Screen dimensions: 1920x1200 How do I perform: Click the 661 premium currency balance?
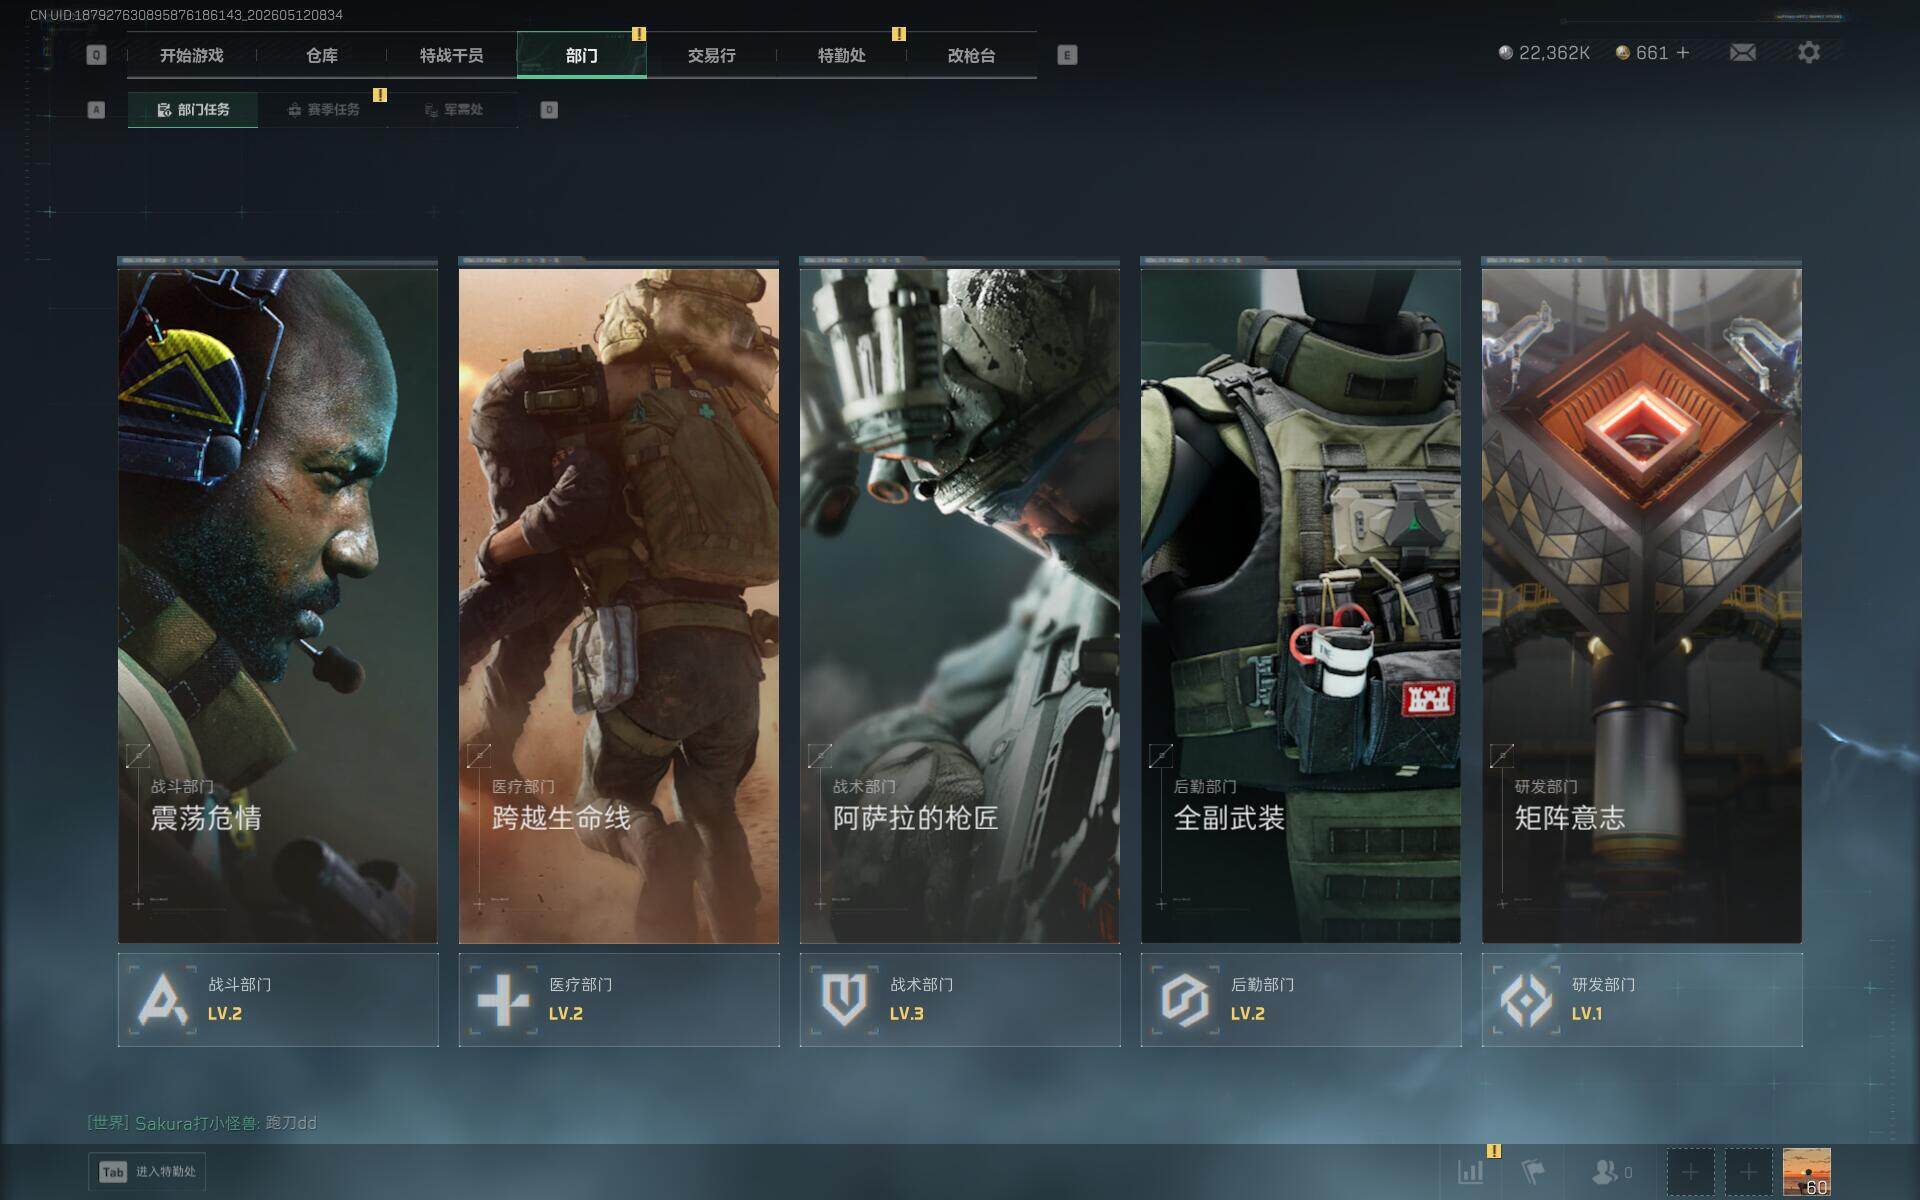pyautogui.click(x=1642, y=53)
